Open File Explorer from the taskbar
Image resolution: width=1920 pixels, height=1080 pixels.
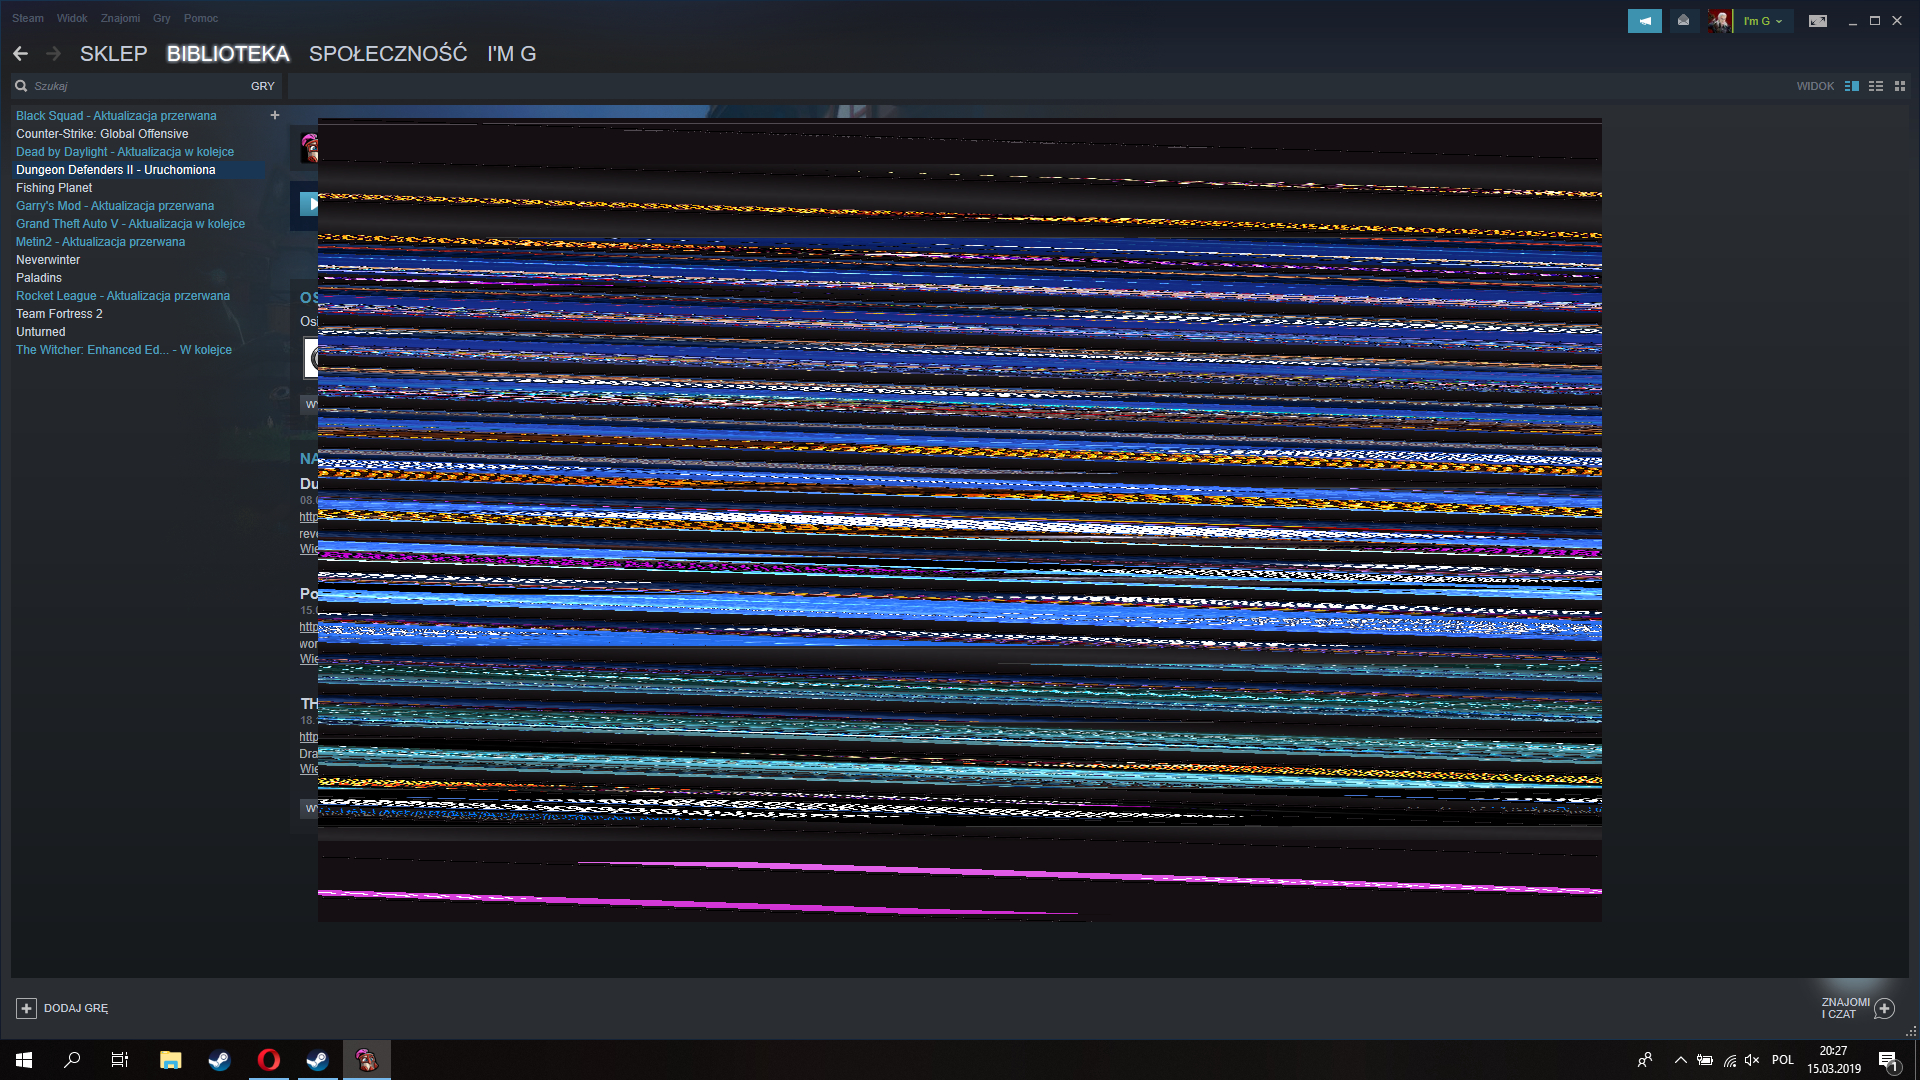(x=171, y=1060)
